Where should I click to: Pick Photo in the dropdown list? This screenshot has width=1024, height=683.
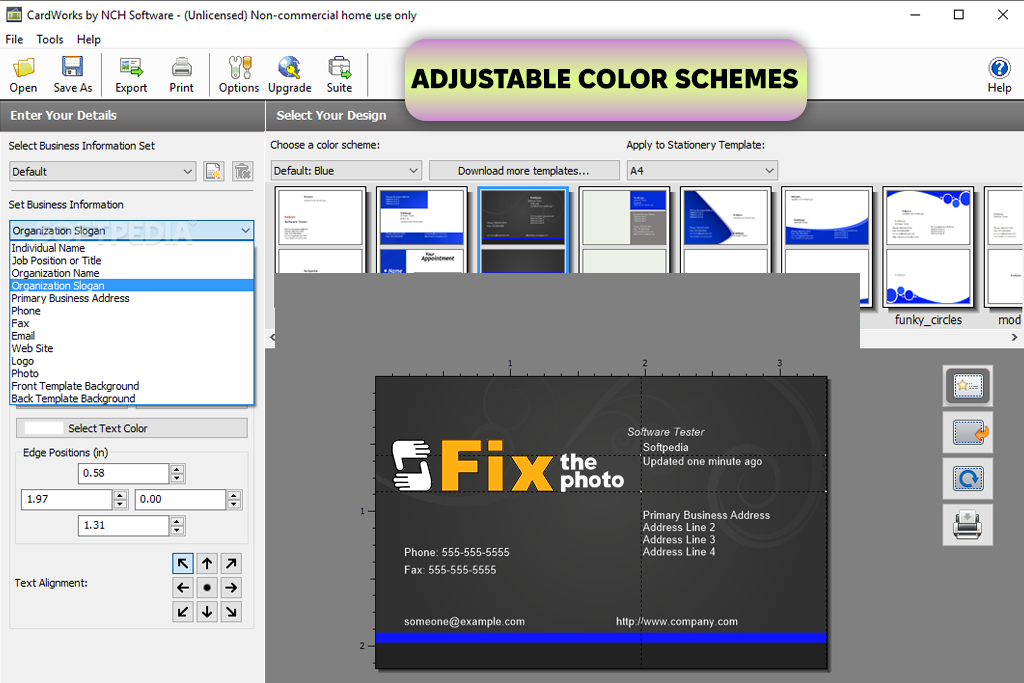click(131, 373)
